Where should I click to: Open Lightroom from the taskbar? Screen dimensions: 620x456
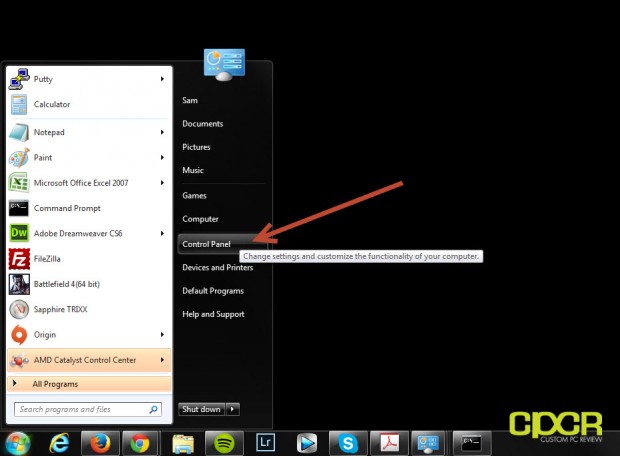(265, 443)
